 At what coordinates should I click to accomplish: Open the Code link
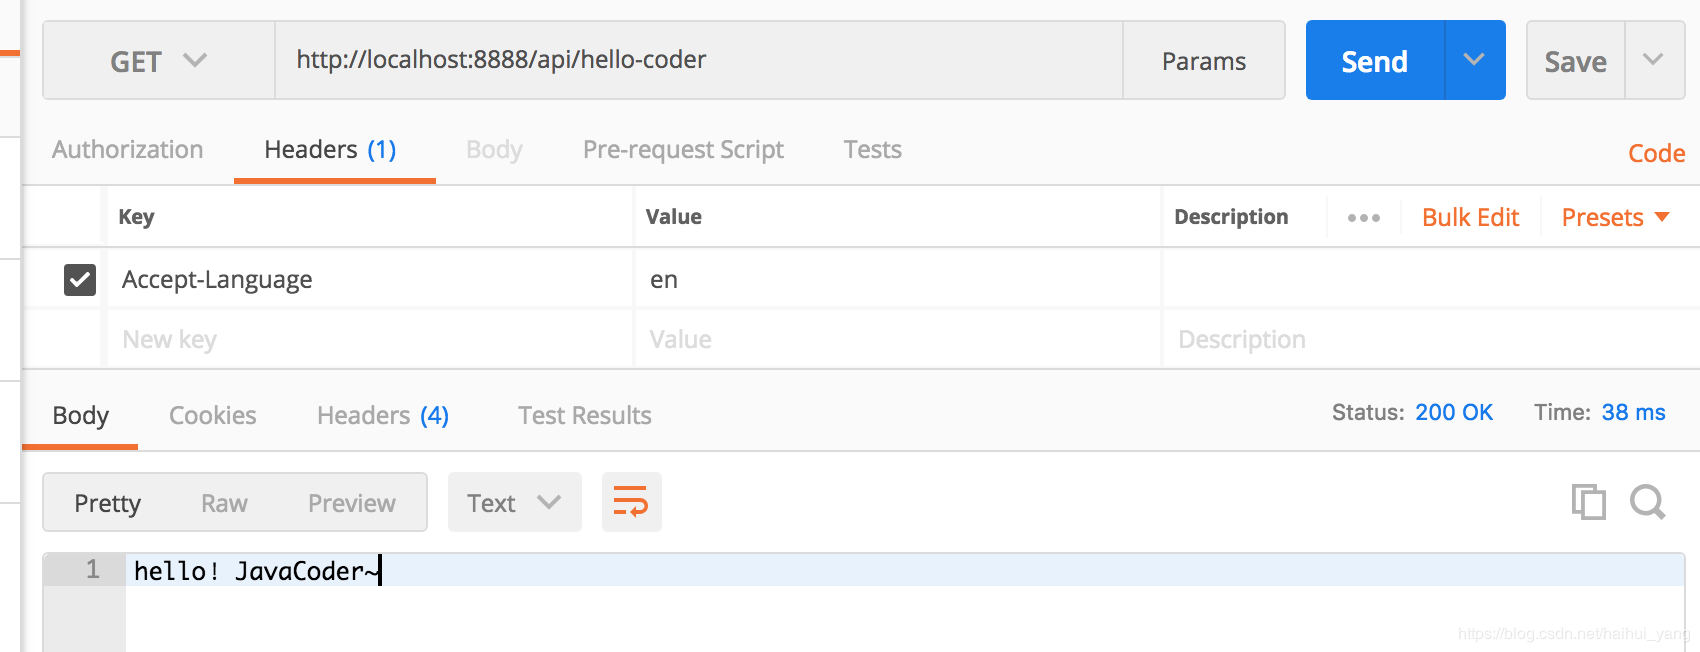click(x=1656, y=154)
